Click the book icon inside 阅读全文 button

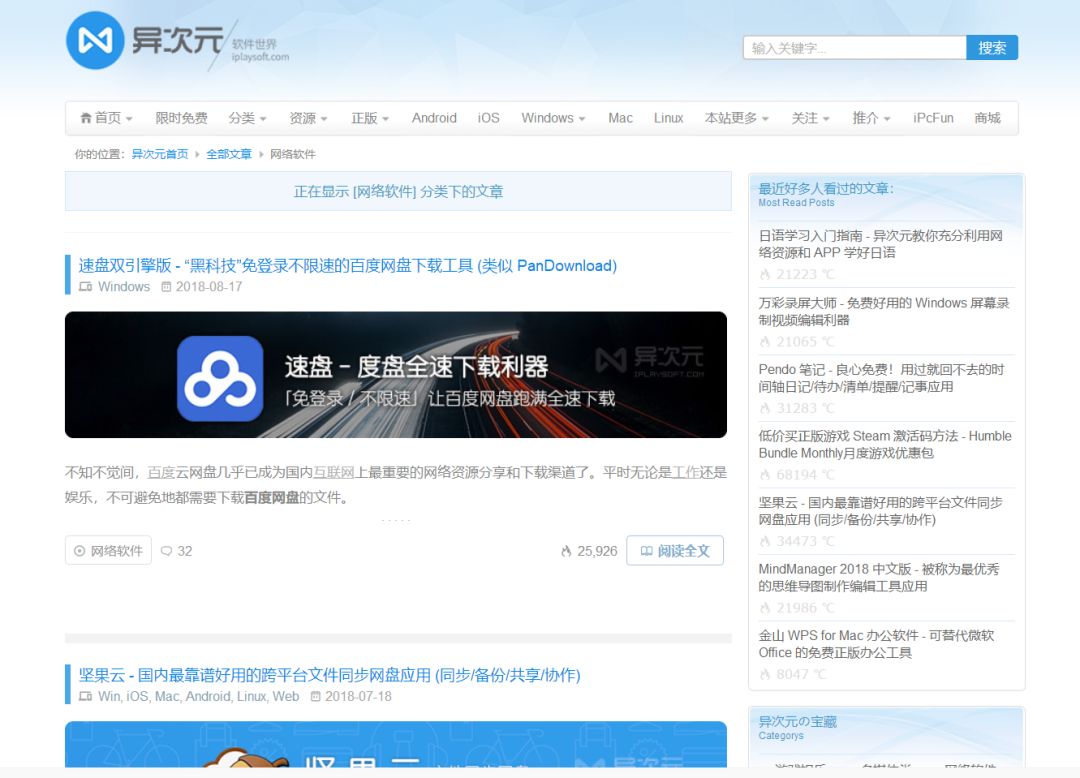(649, 550)
